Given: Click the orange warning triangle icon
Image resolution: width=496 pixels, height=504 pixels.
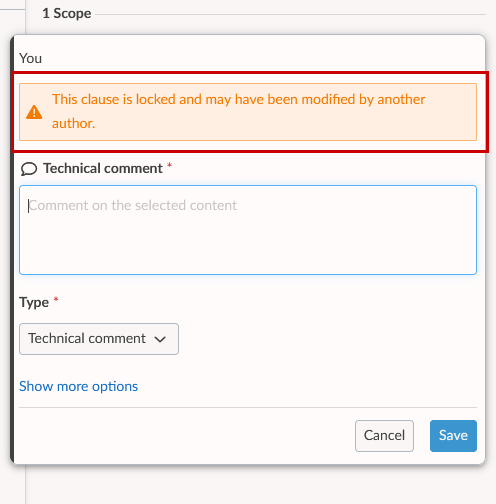Looking at the screenshot, I should 34,112.
